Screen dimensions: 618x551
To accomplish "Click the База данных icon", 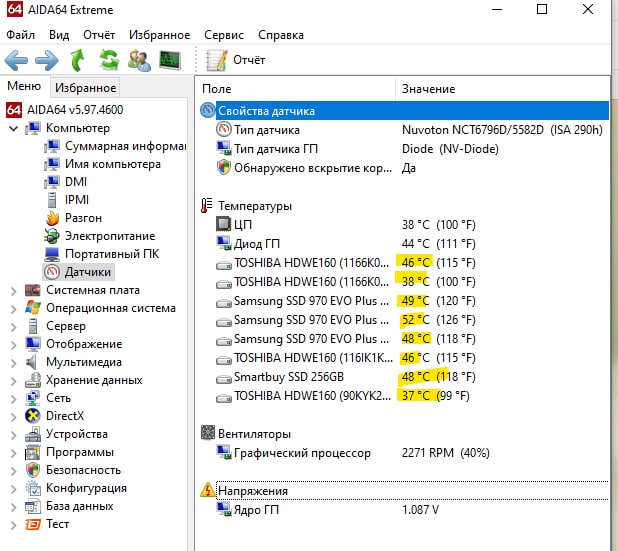I will [33, 506].
